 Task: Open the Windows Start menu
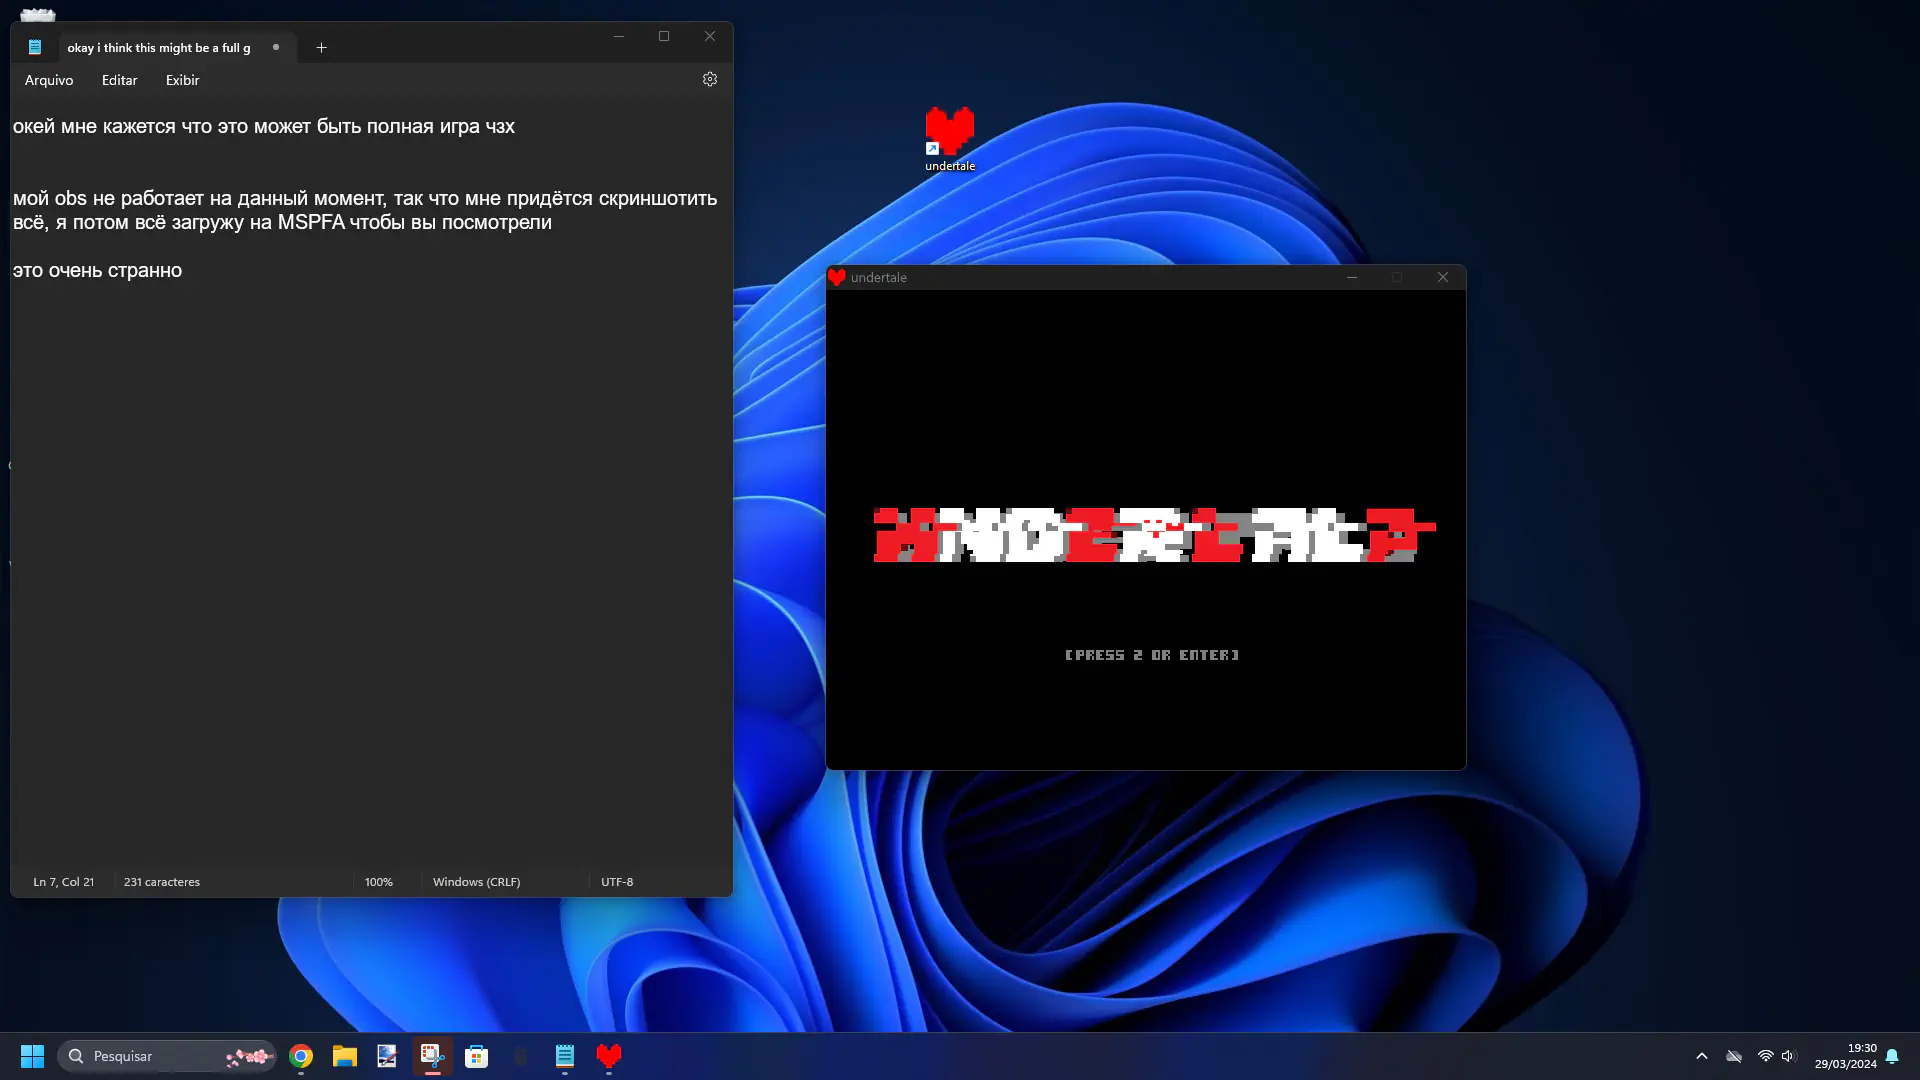point(32,1056)
